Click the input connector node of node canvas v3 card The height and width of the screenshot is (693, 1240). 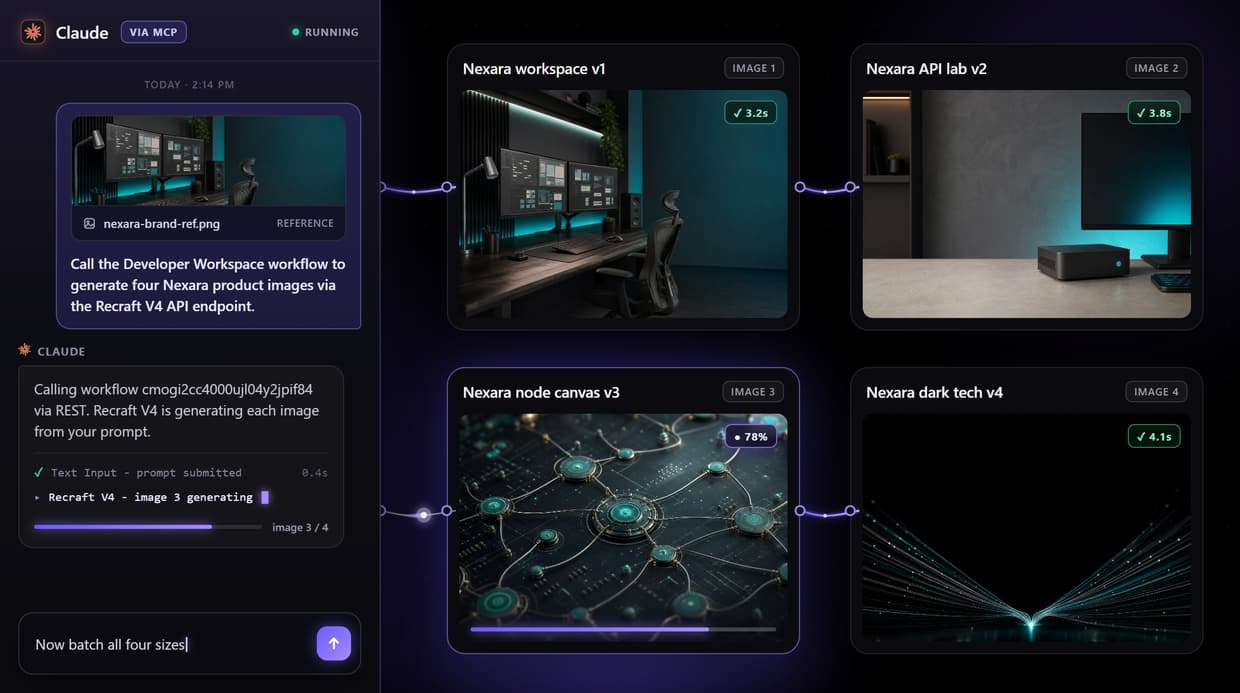click(x=447, y=510)
